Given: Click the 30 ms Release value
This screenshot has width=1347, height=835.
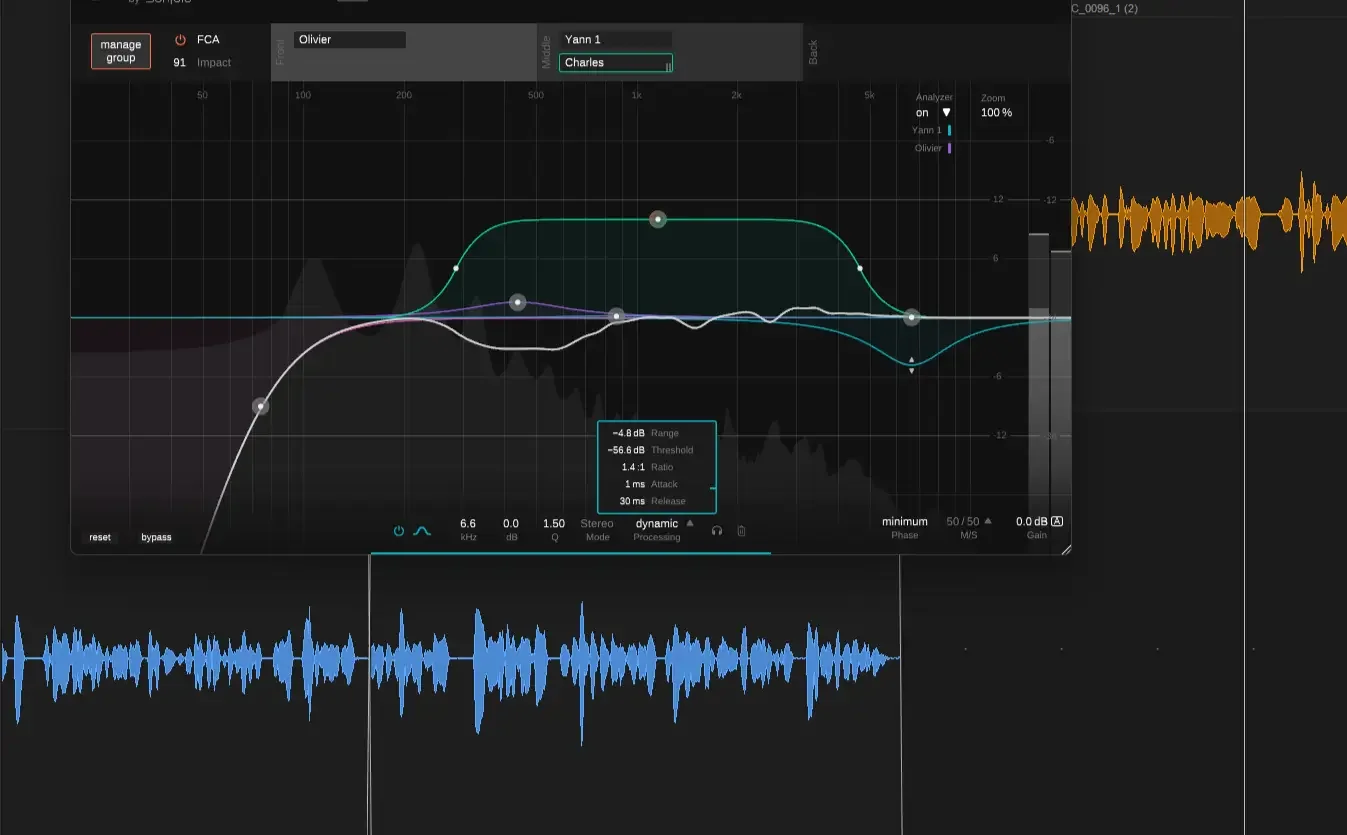Looking at the screenshot, I should pos(632,501).
